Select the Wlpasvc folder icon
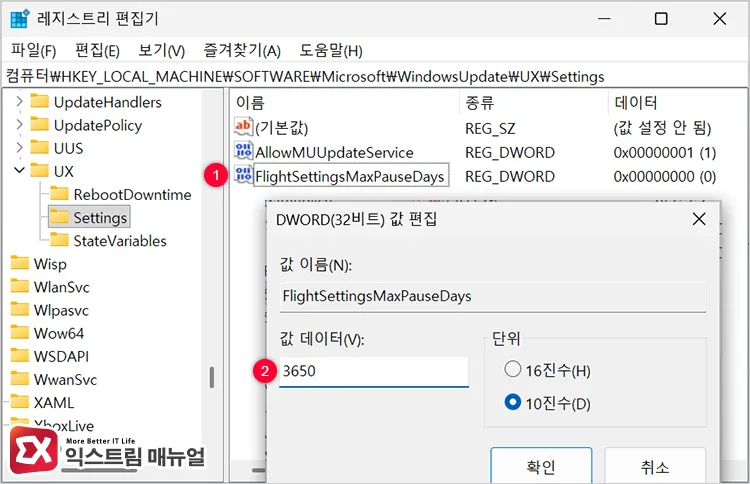The width and height of the screenshot is (750, 484). (x=20, y=309)
